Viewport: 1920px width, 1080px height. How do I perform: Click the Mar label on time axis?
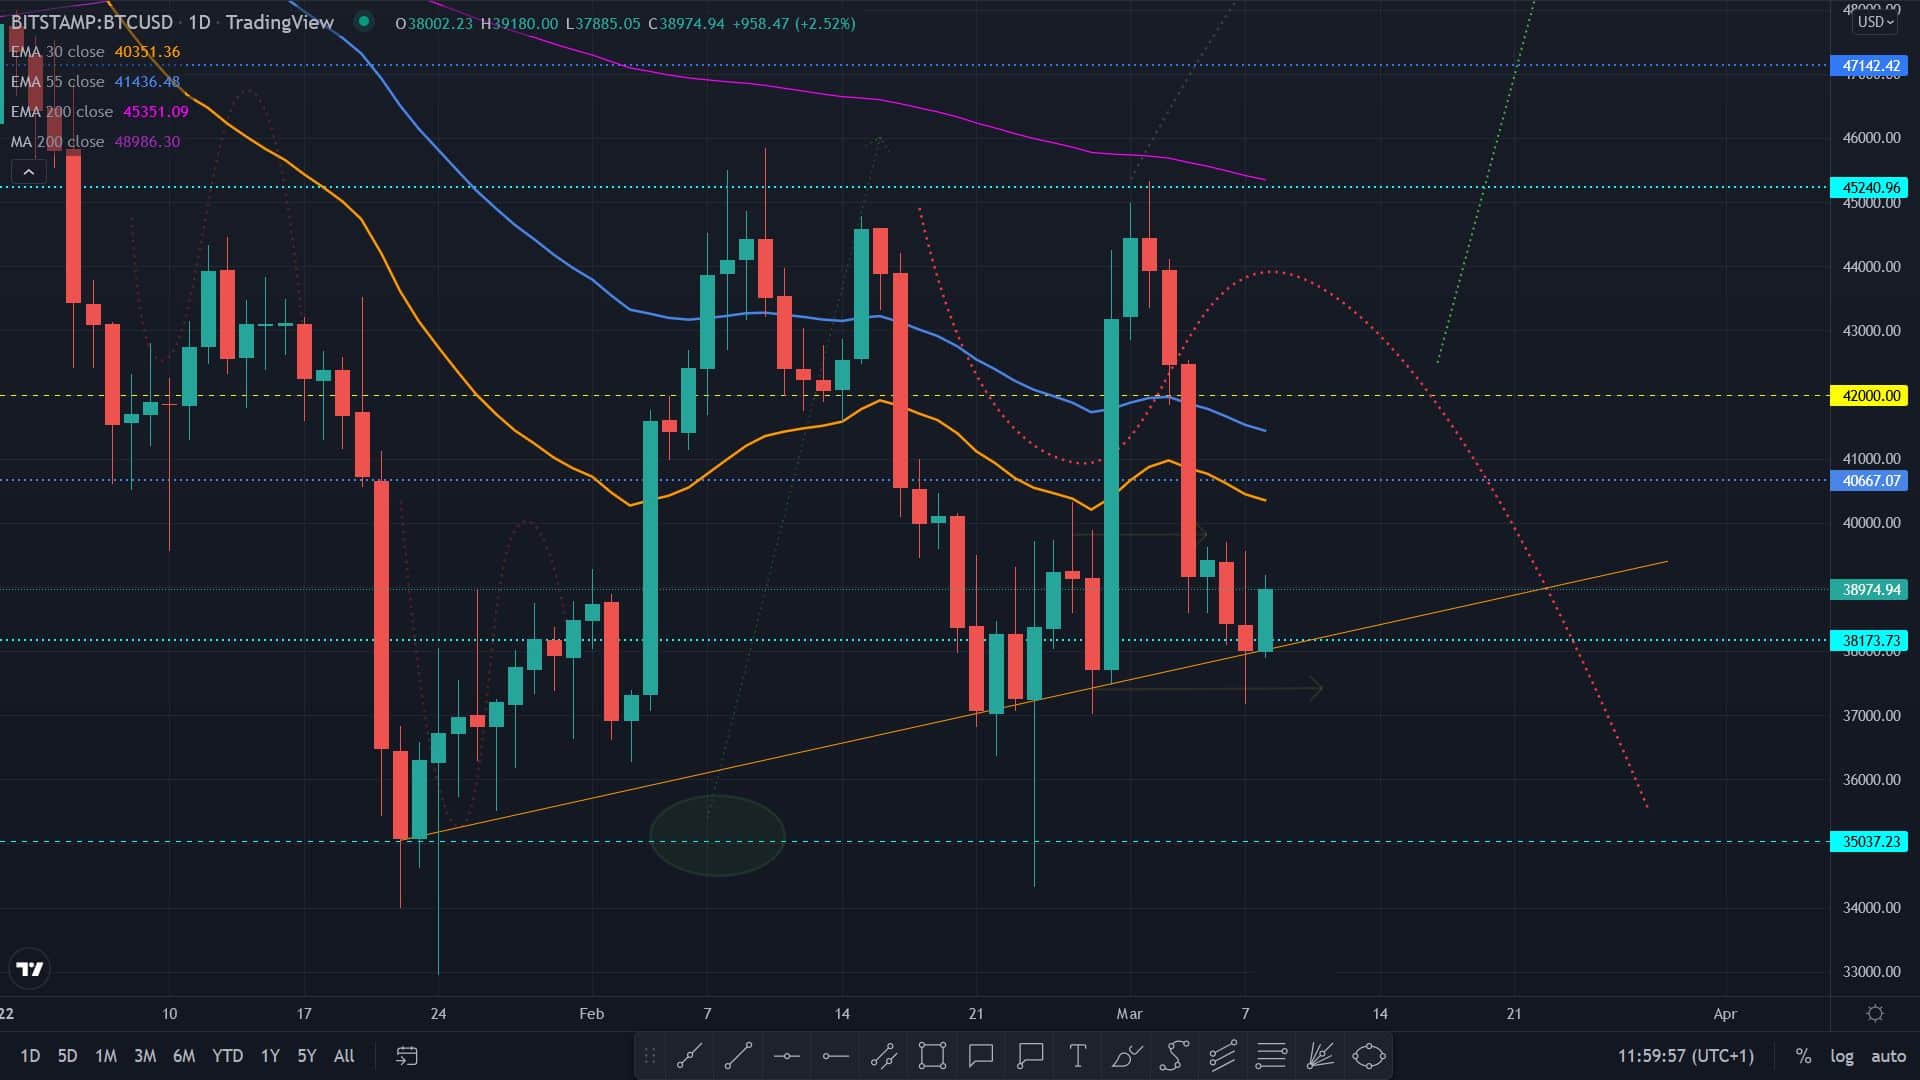[x=1129, y=1014]
